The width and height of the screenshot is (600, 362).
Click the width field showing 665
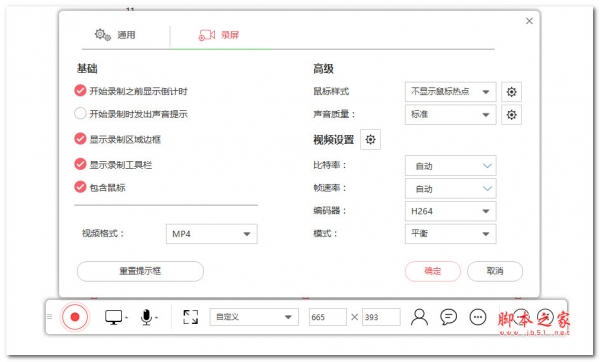pos(328,317)
